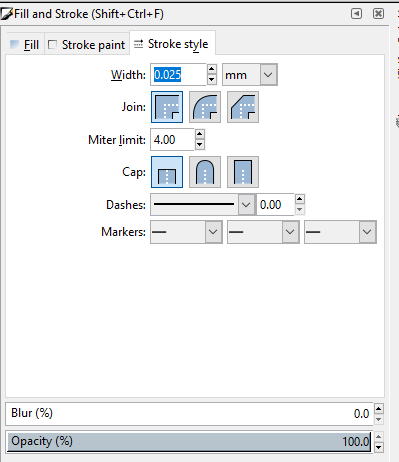Decrease Blur with down arrow
Screen dimensions: 399x462
379,419
